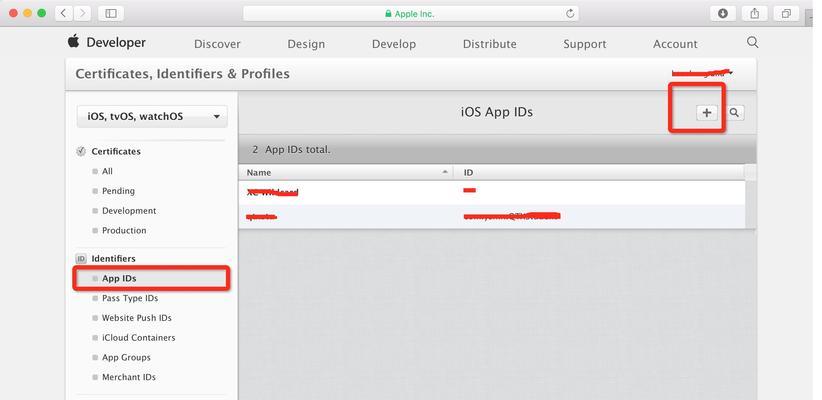Screen dimensions: 822x400
Task: Open the Distribute menu
Action: point(489,44)
